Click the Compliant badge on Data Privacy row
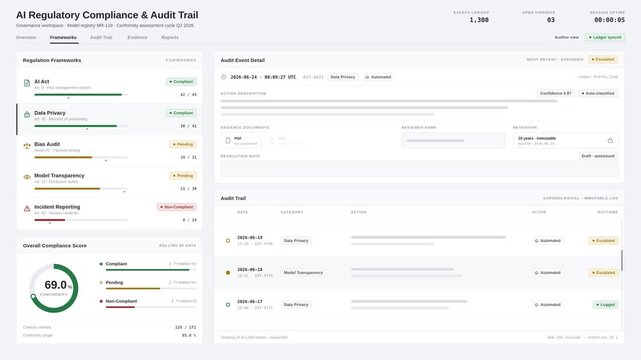Viewport: 641px width, 360px height. coord(181,113)
